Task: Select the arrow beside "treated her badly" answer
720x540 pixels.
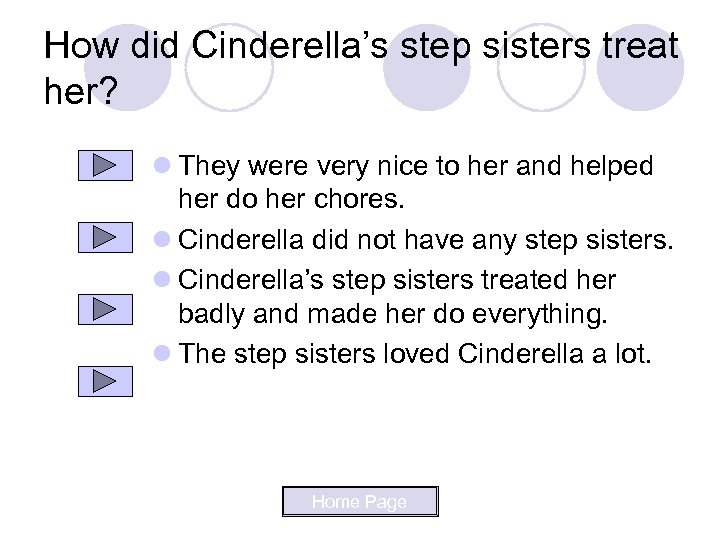Action: point(104,308)
